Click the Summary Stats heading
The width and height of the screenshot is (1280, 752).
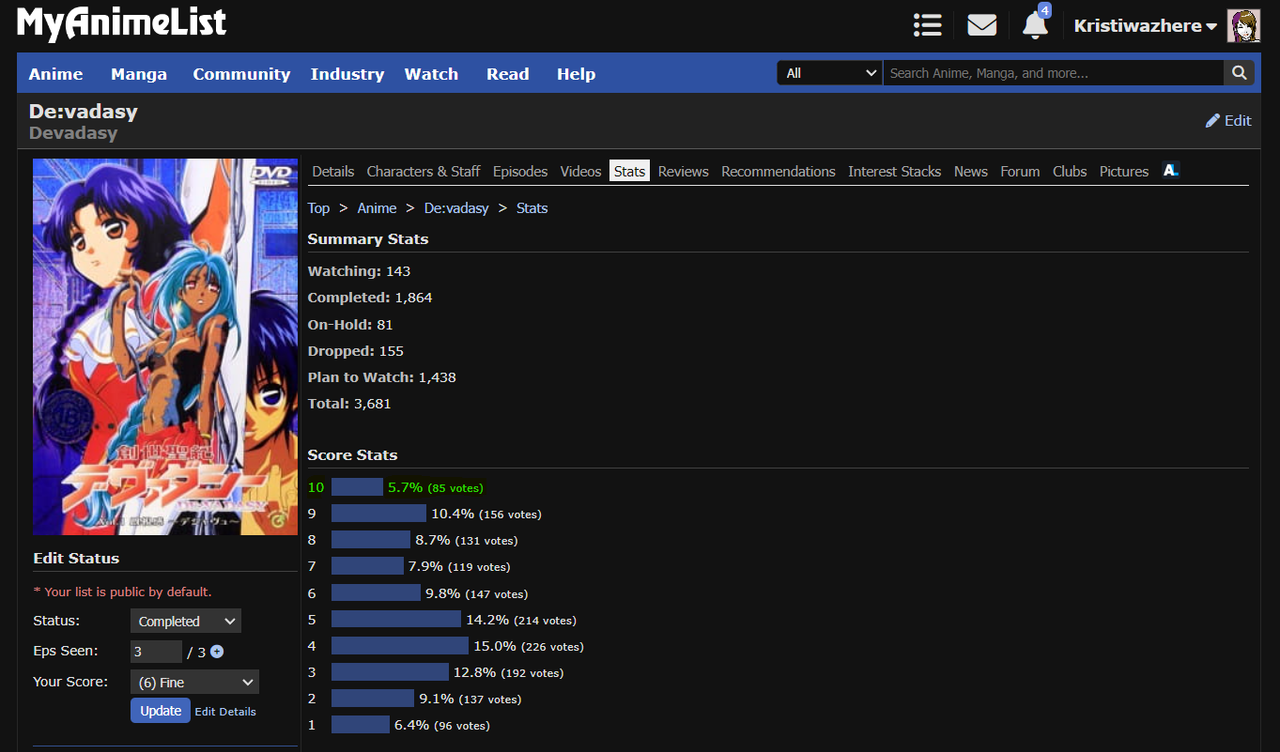coord(368,239)
